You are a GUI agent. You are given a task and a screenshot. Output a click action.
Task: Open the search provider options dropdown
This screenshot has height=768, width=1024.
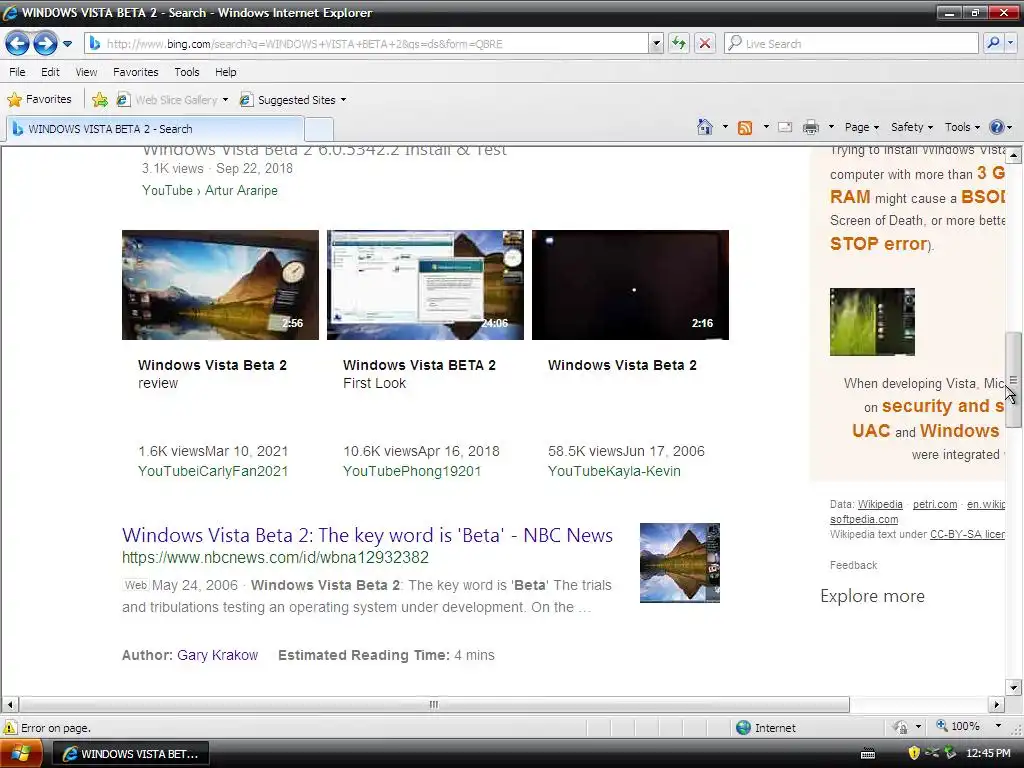pos(1010,44)
